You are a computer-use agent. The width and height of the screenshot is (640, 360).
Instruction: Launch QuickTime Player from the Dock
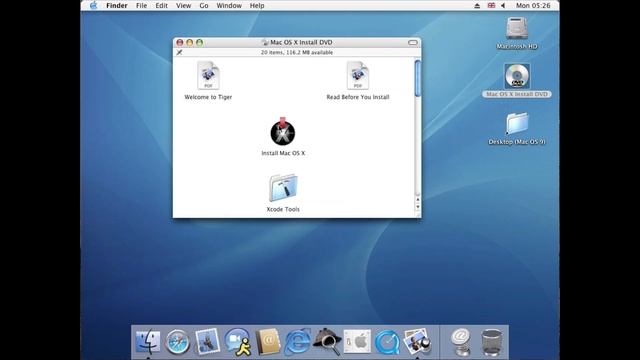[387, 342]
